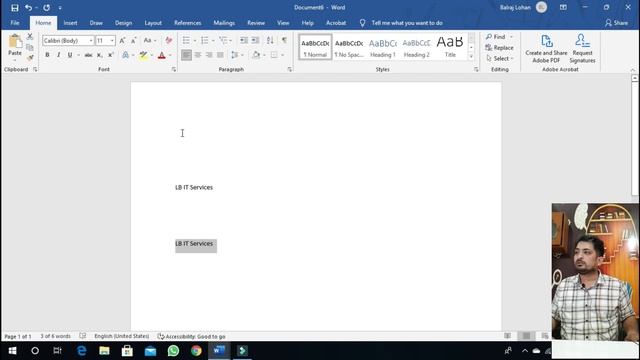Screen dimensions: 640x360
Task: Toggle superscript formatting
Action: coord(111,55)
